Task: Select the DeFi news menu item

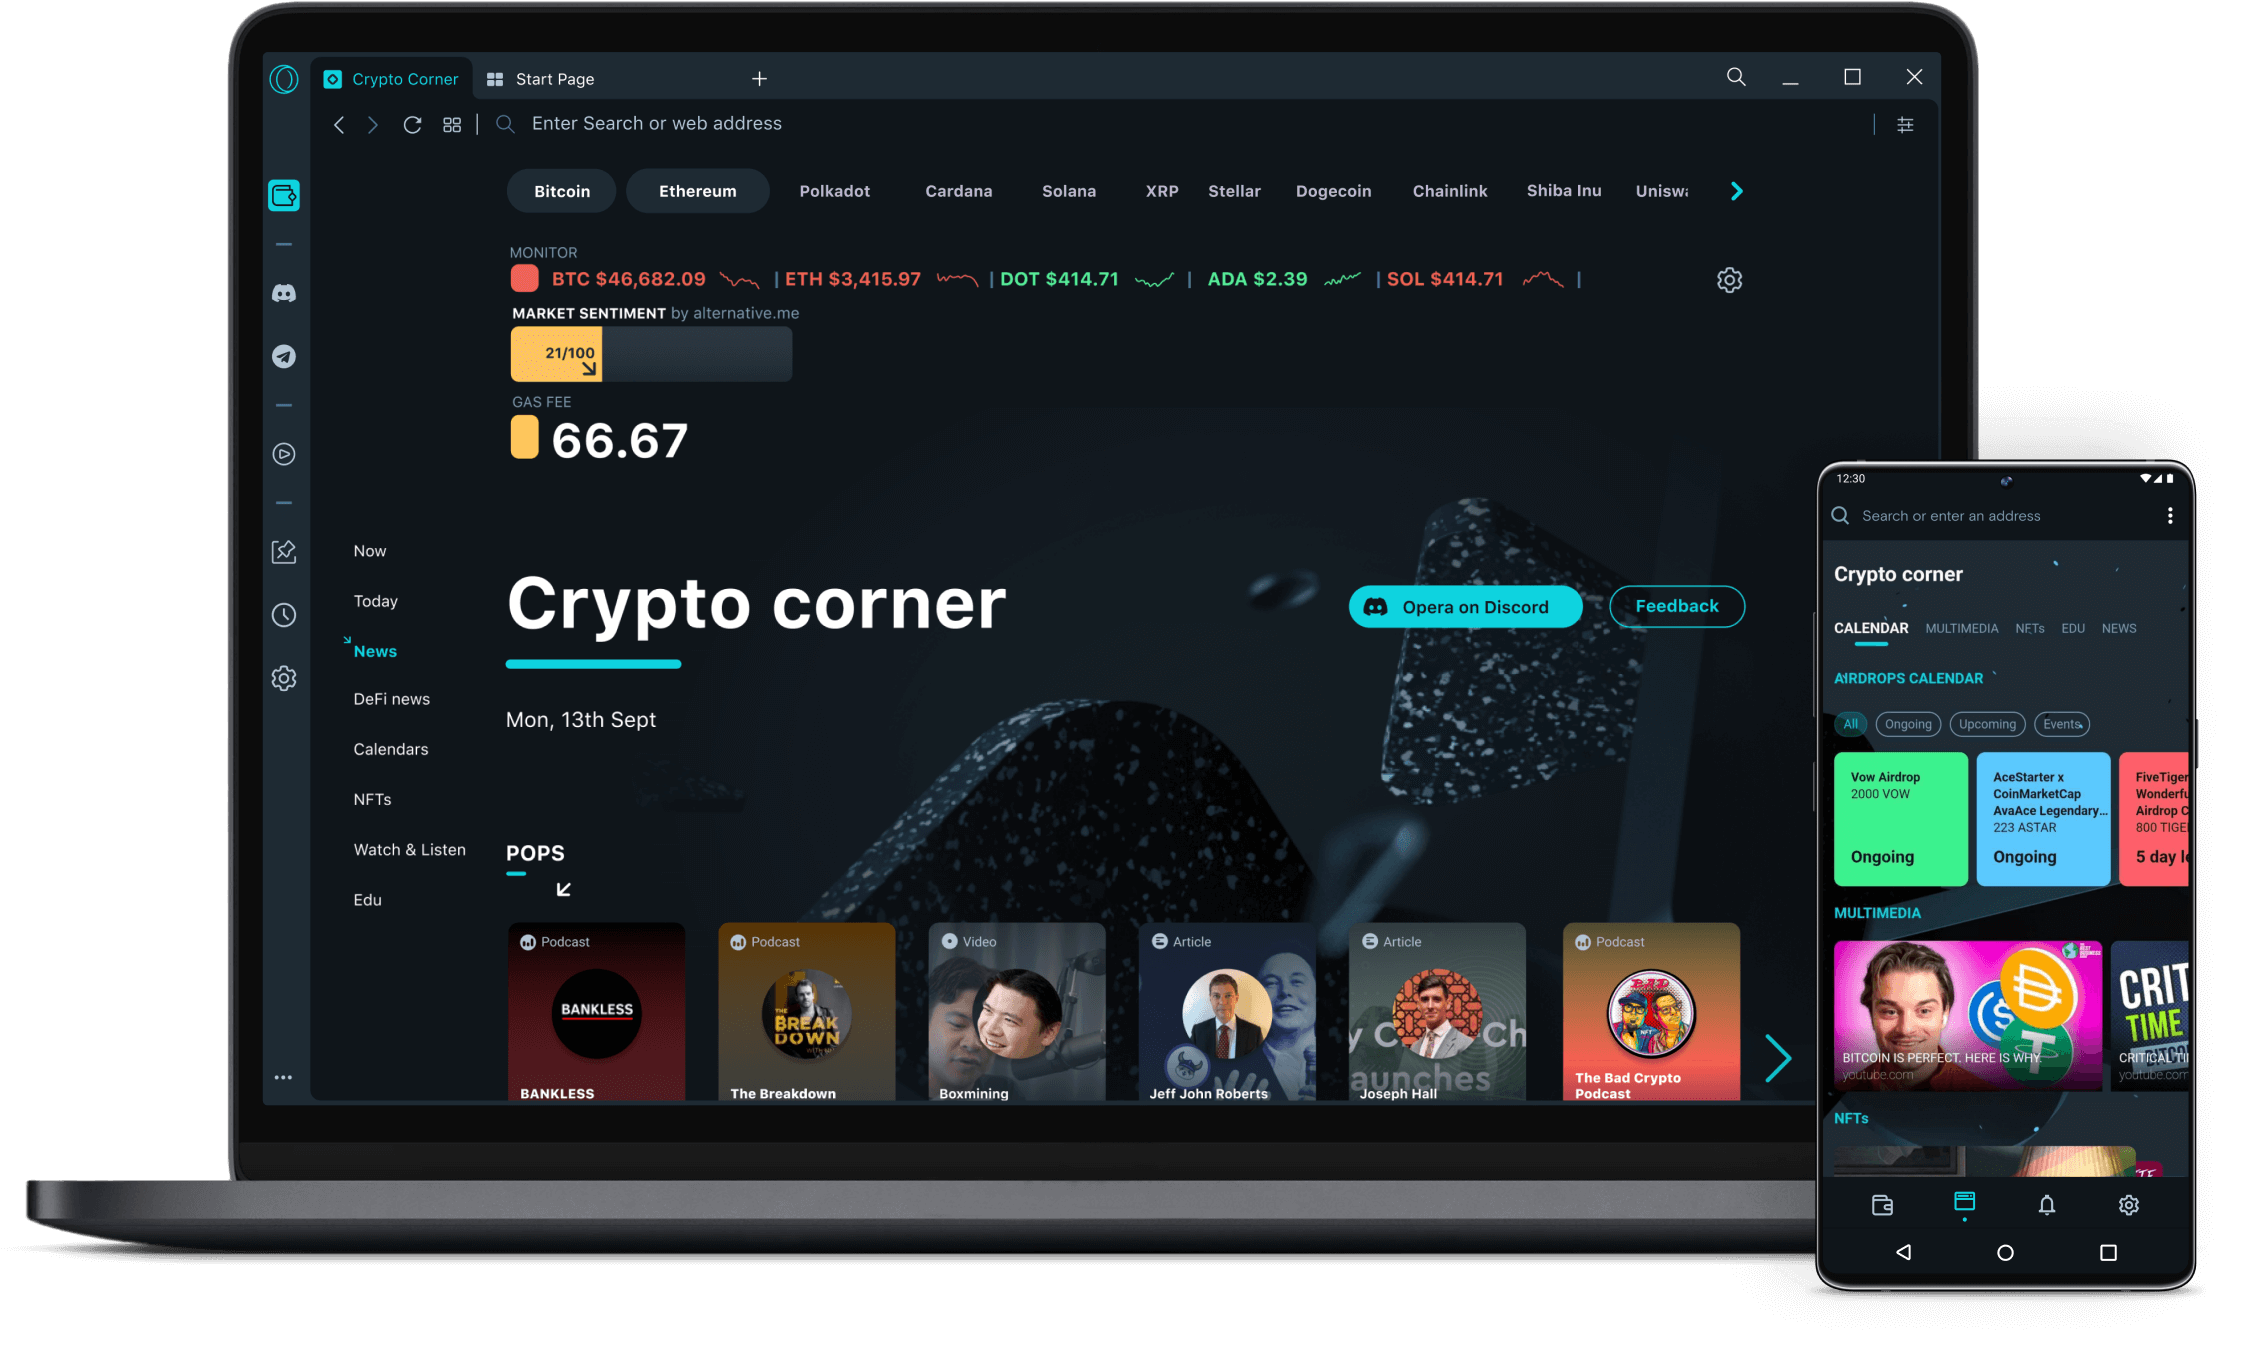Action: click(391, 699)
